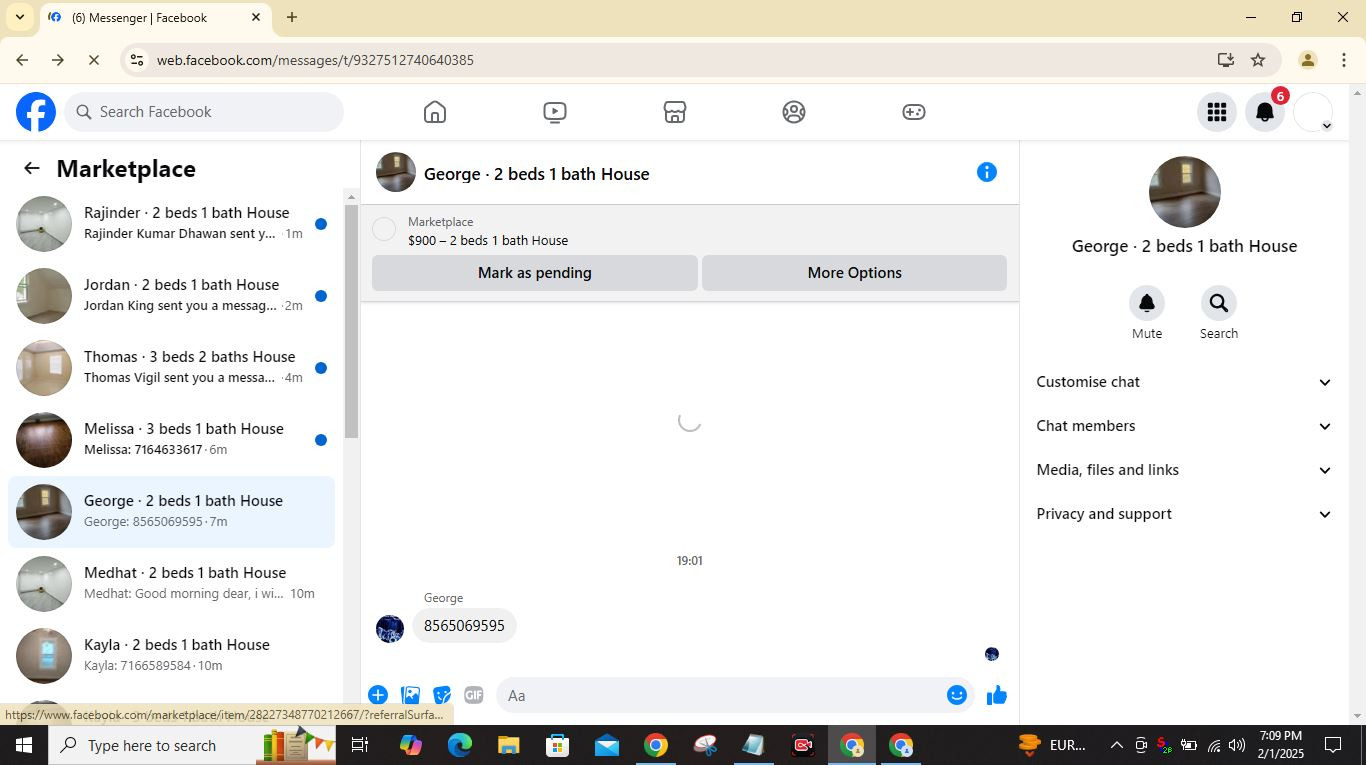Bookmark this page with the star icon
1366x765 pixels.
[x=1258, y=60]
